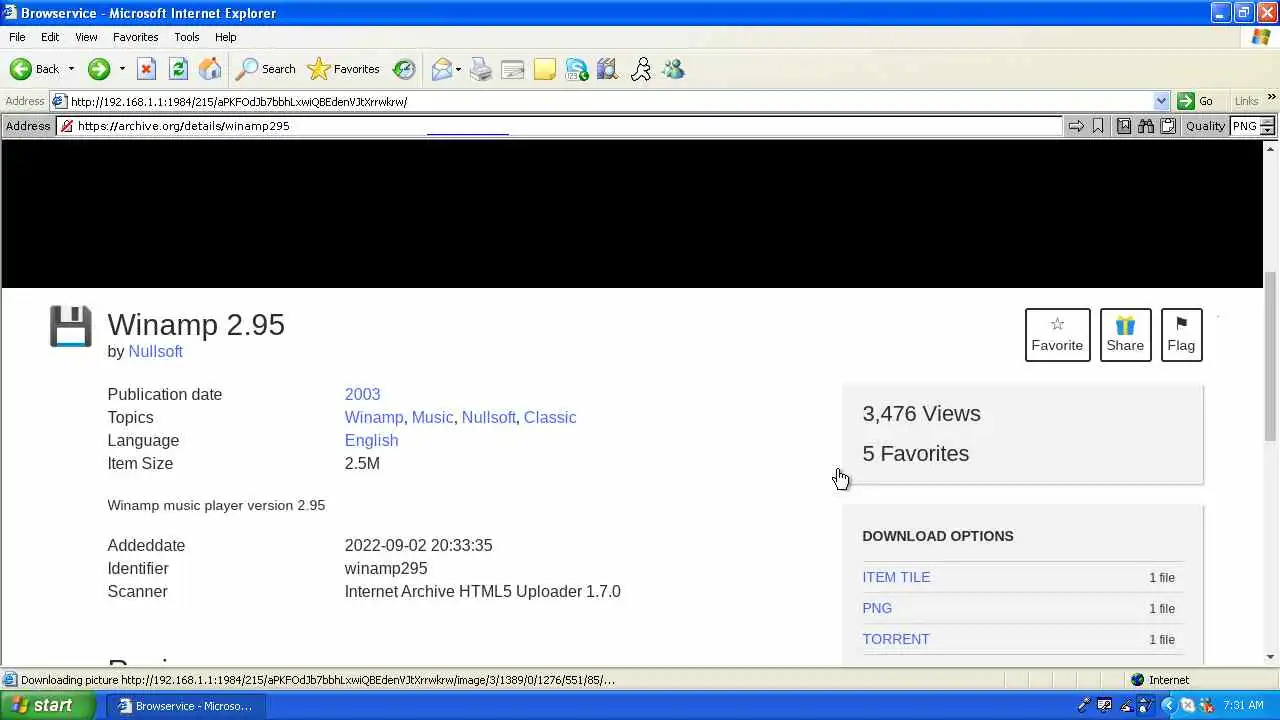Click the 7:31 AM system clock

pyautogui.click(x=1244, y=706)
